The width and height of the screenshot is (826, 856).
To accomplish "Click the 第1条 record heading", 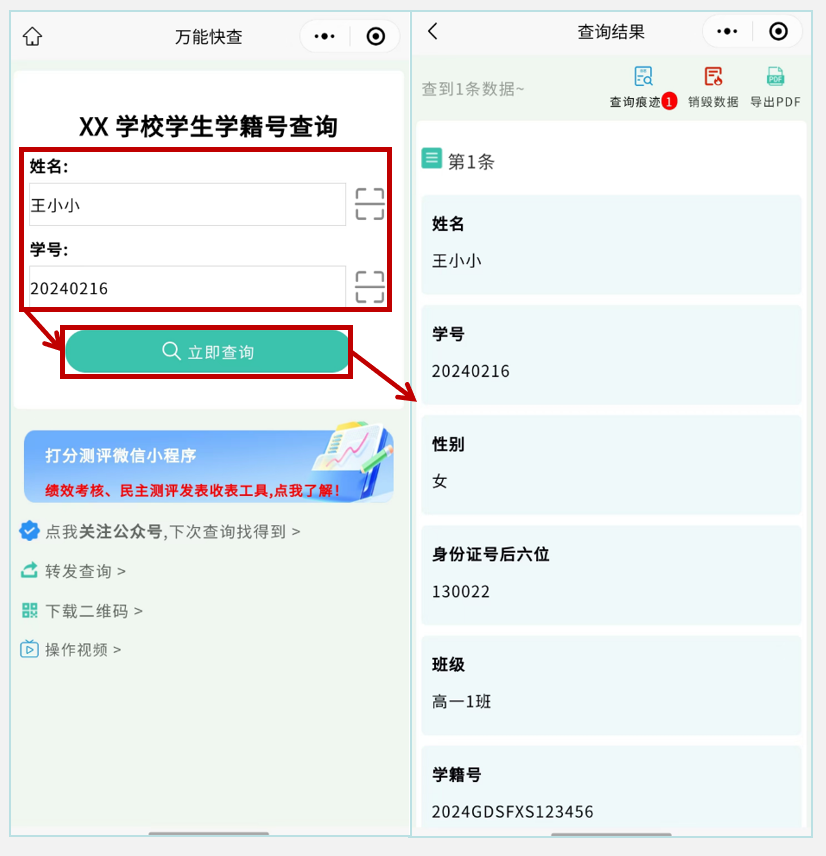I will [471, 162].
